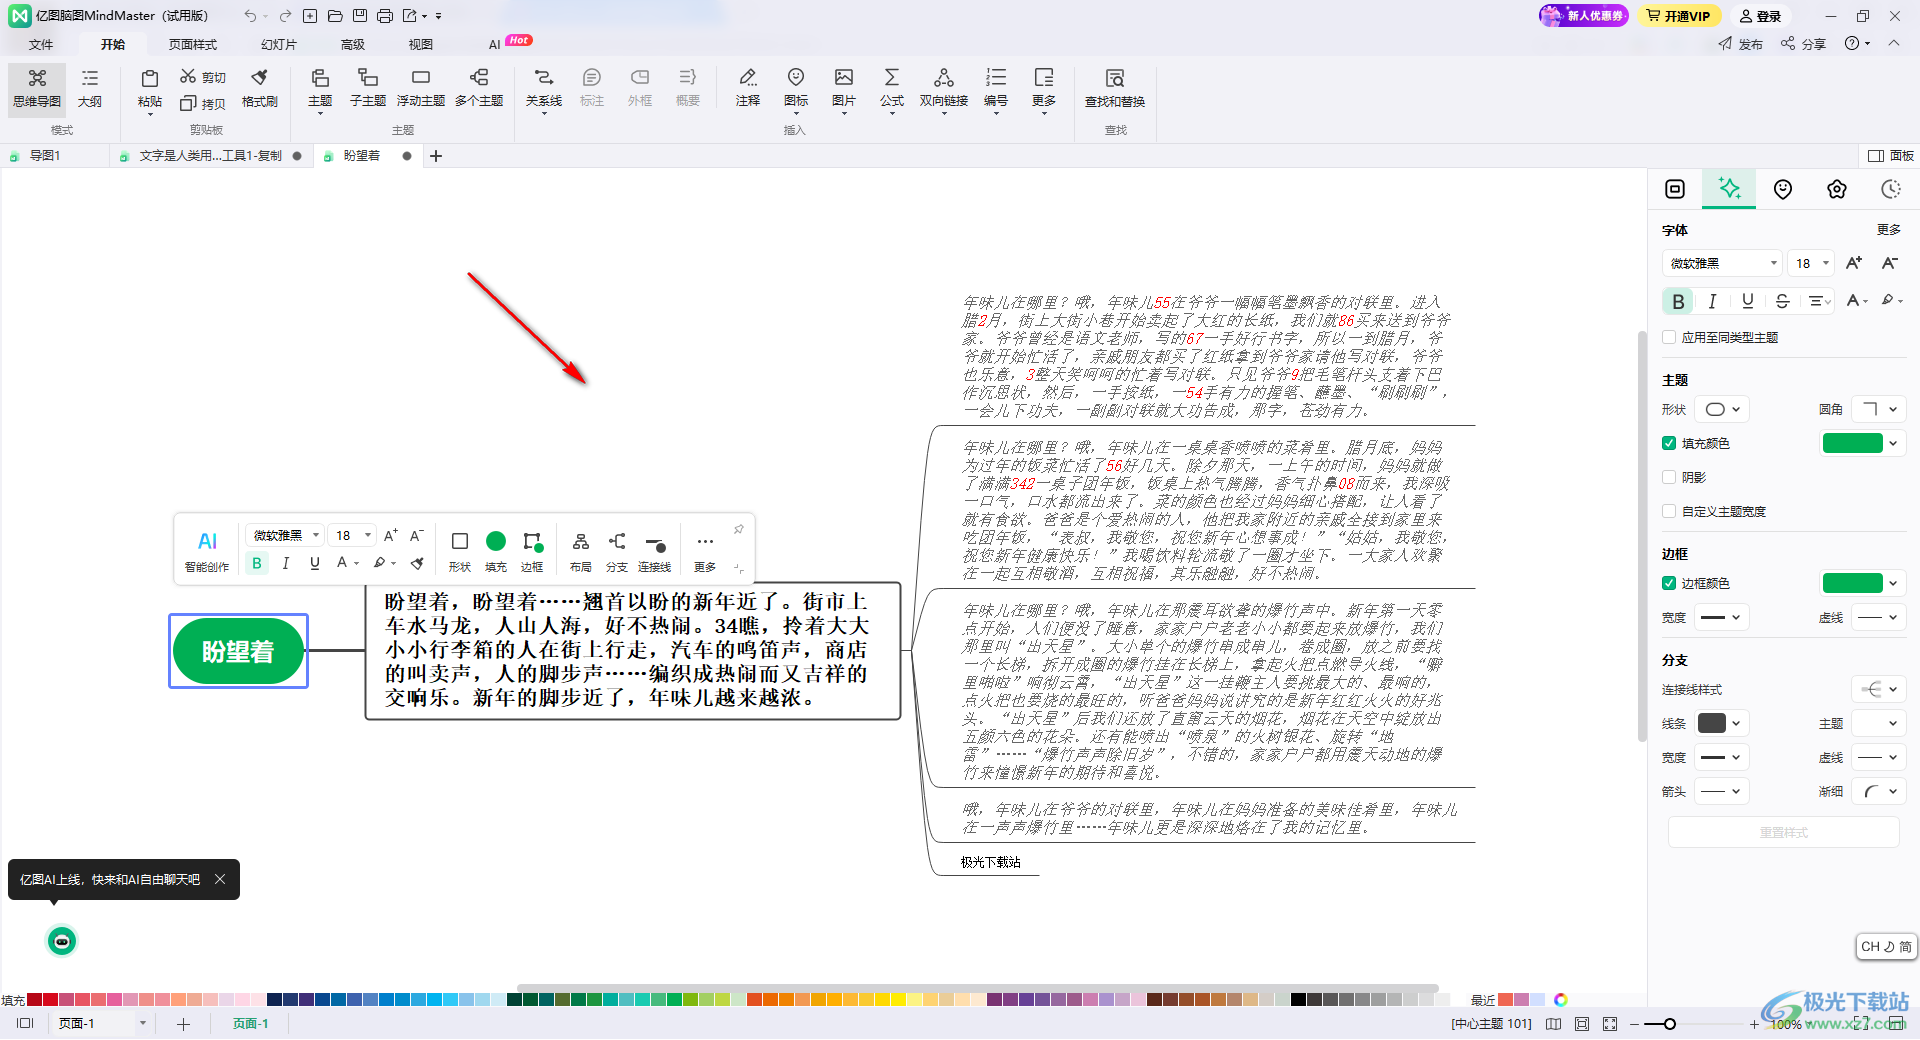Click 更多 link in the 字体 section
This screenshot has height=1040, width=1920.
tap(1888, 230)
